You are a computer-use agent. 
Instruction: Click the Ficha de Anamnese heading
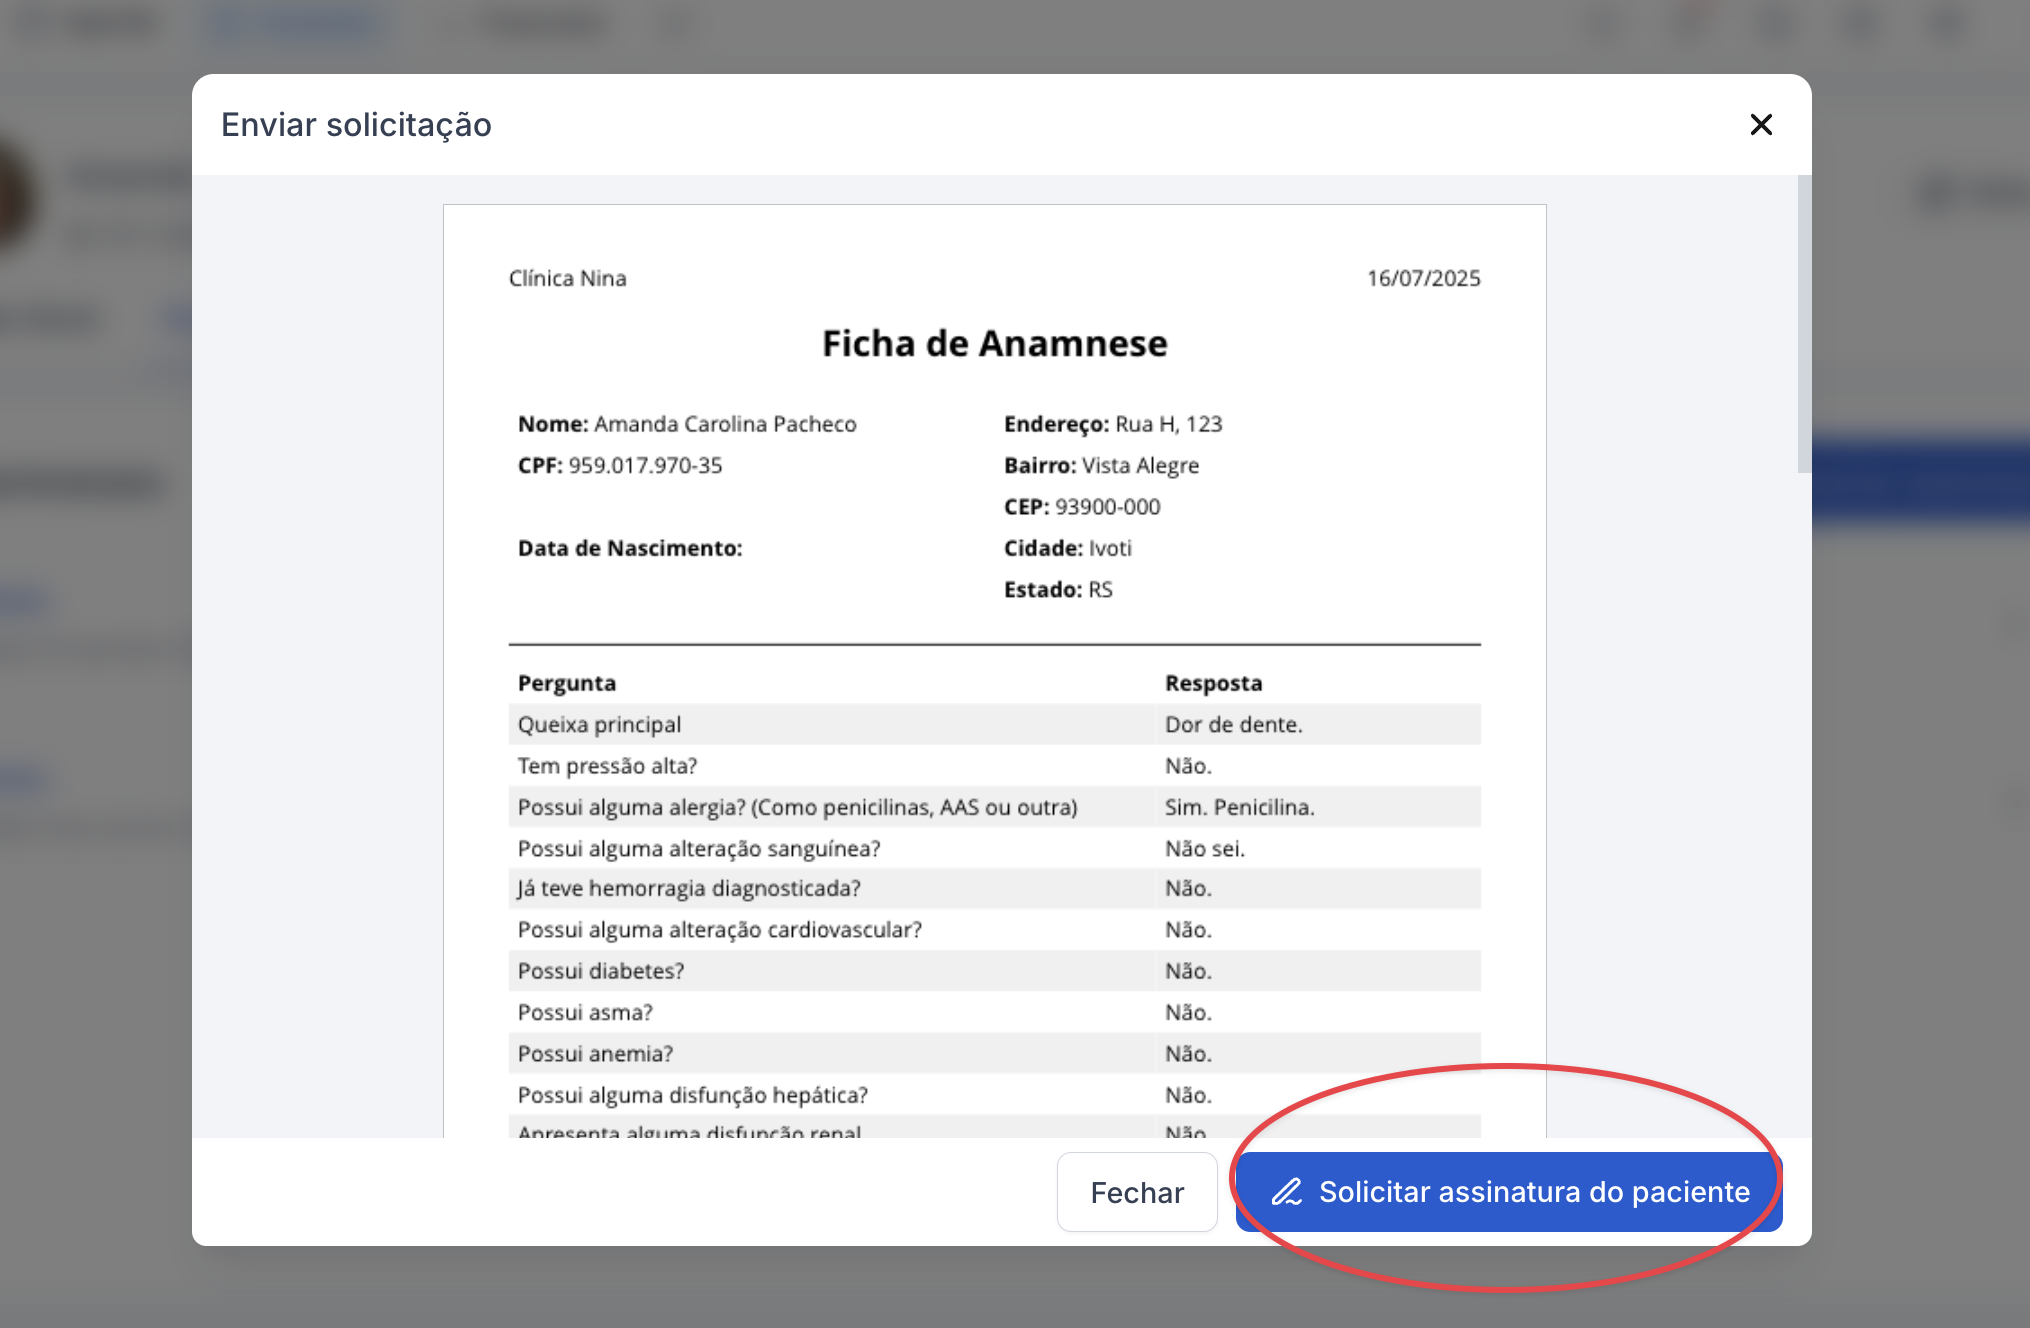994,344
